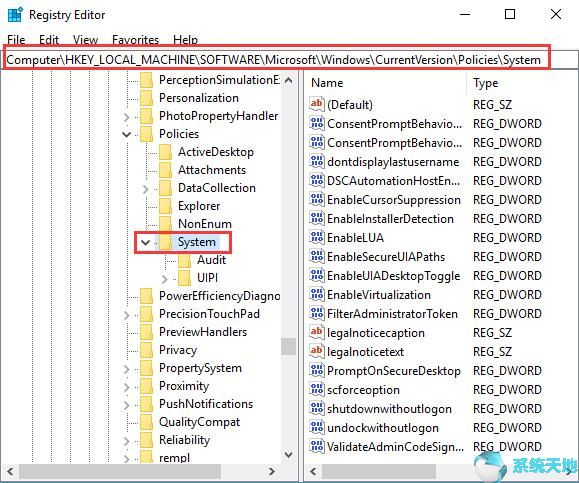
Task: Click the dontdisplaylastusername DWORD icon
Action: [316, 161]
